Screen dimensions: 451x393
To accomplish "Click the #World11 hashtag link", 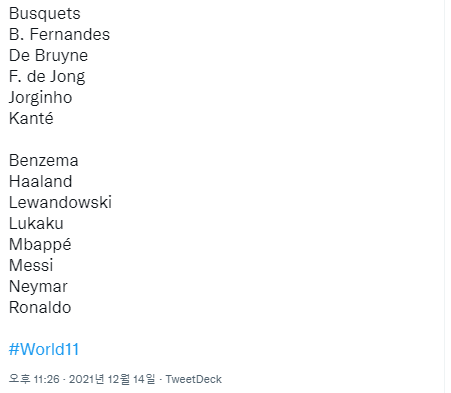I will coord(44,349).
